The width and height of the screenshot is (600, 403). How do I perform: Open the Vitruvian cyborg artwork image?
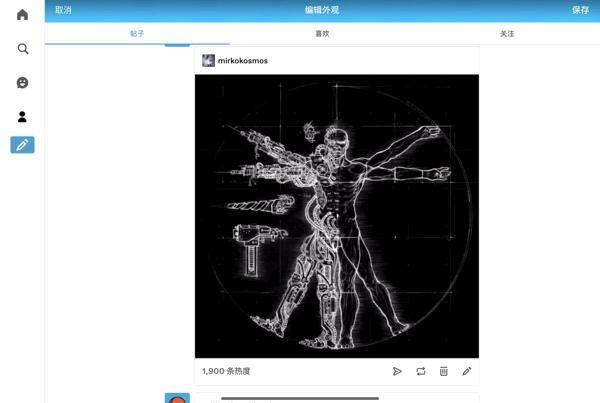click(x=337, y=216)
